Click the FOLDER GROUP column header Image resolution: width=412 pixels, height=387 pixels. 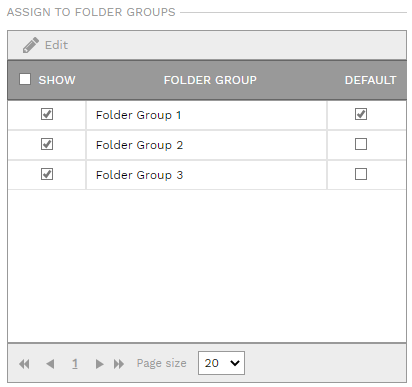[x=210, y=80]
